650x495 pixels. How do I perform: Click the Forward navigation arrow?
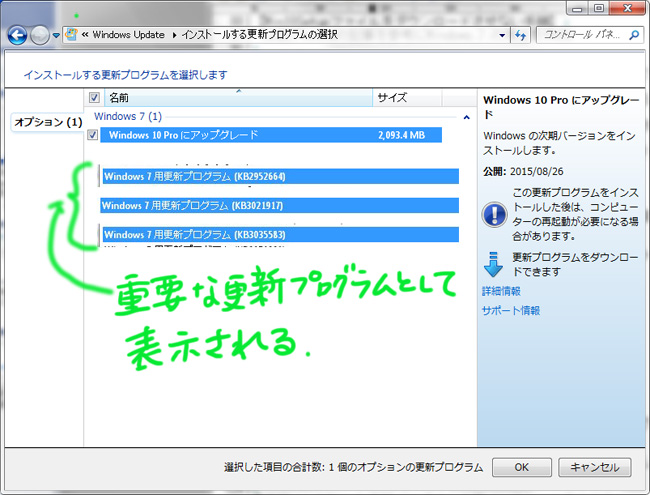pyautogui.click(x=40, y=35)
